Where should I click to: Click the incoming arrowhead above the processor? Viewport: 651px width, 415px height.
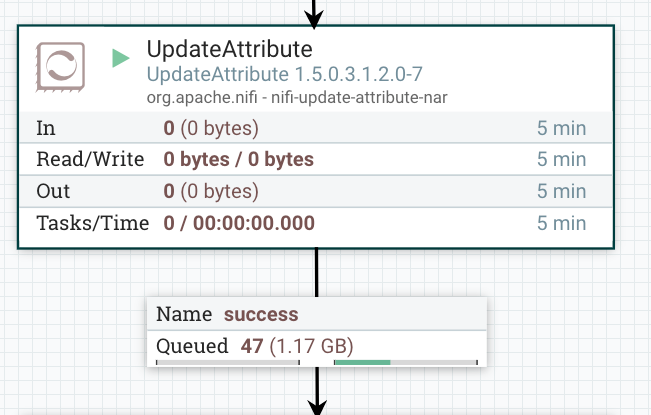[314, 17]
